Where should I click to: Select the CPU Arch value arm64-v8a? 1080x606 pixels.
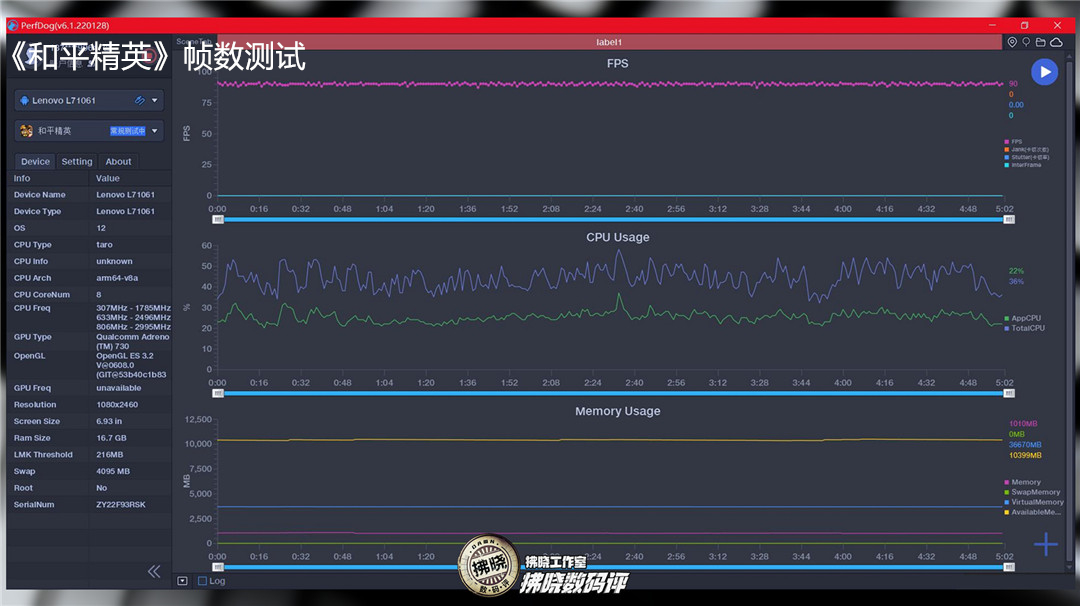pyautogui.click(x=117, y=278)
